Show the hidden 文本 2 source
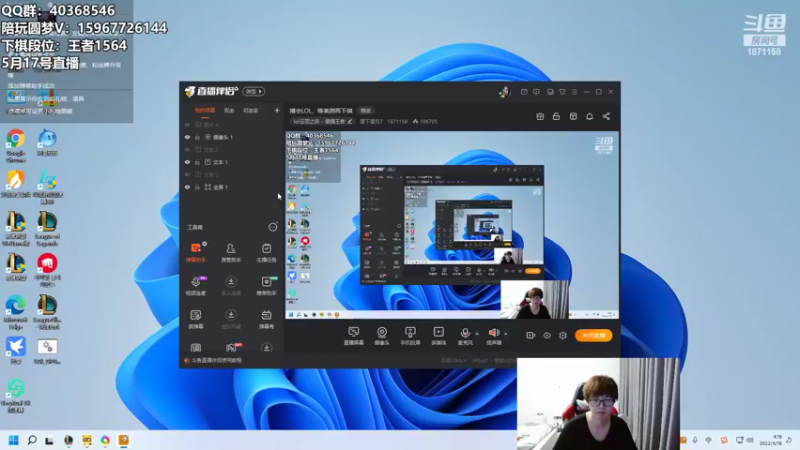 pos(187,174)
